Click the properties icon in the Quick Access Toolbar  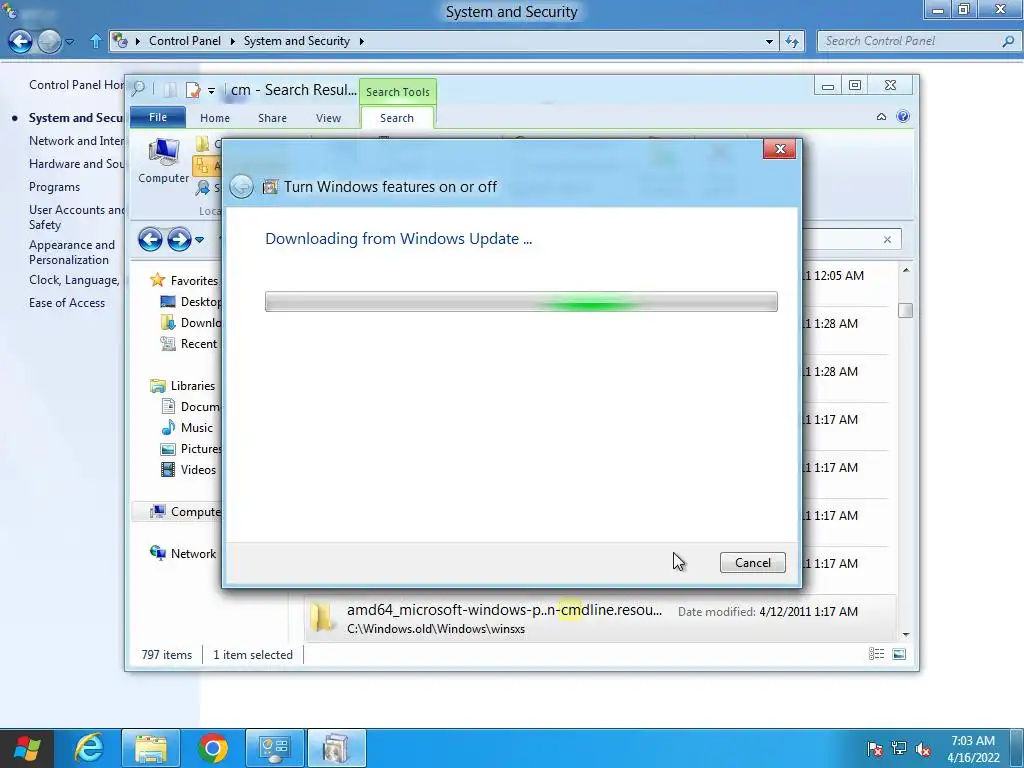tap(193, 89)
